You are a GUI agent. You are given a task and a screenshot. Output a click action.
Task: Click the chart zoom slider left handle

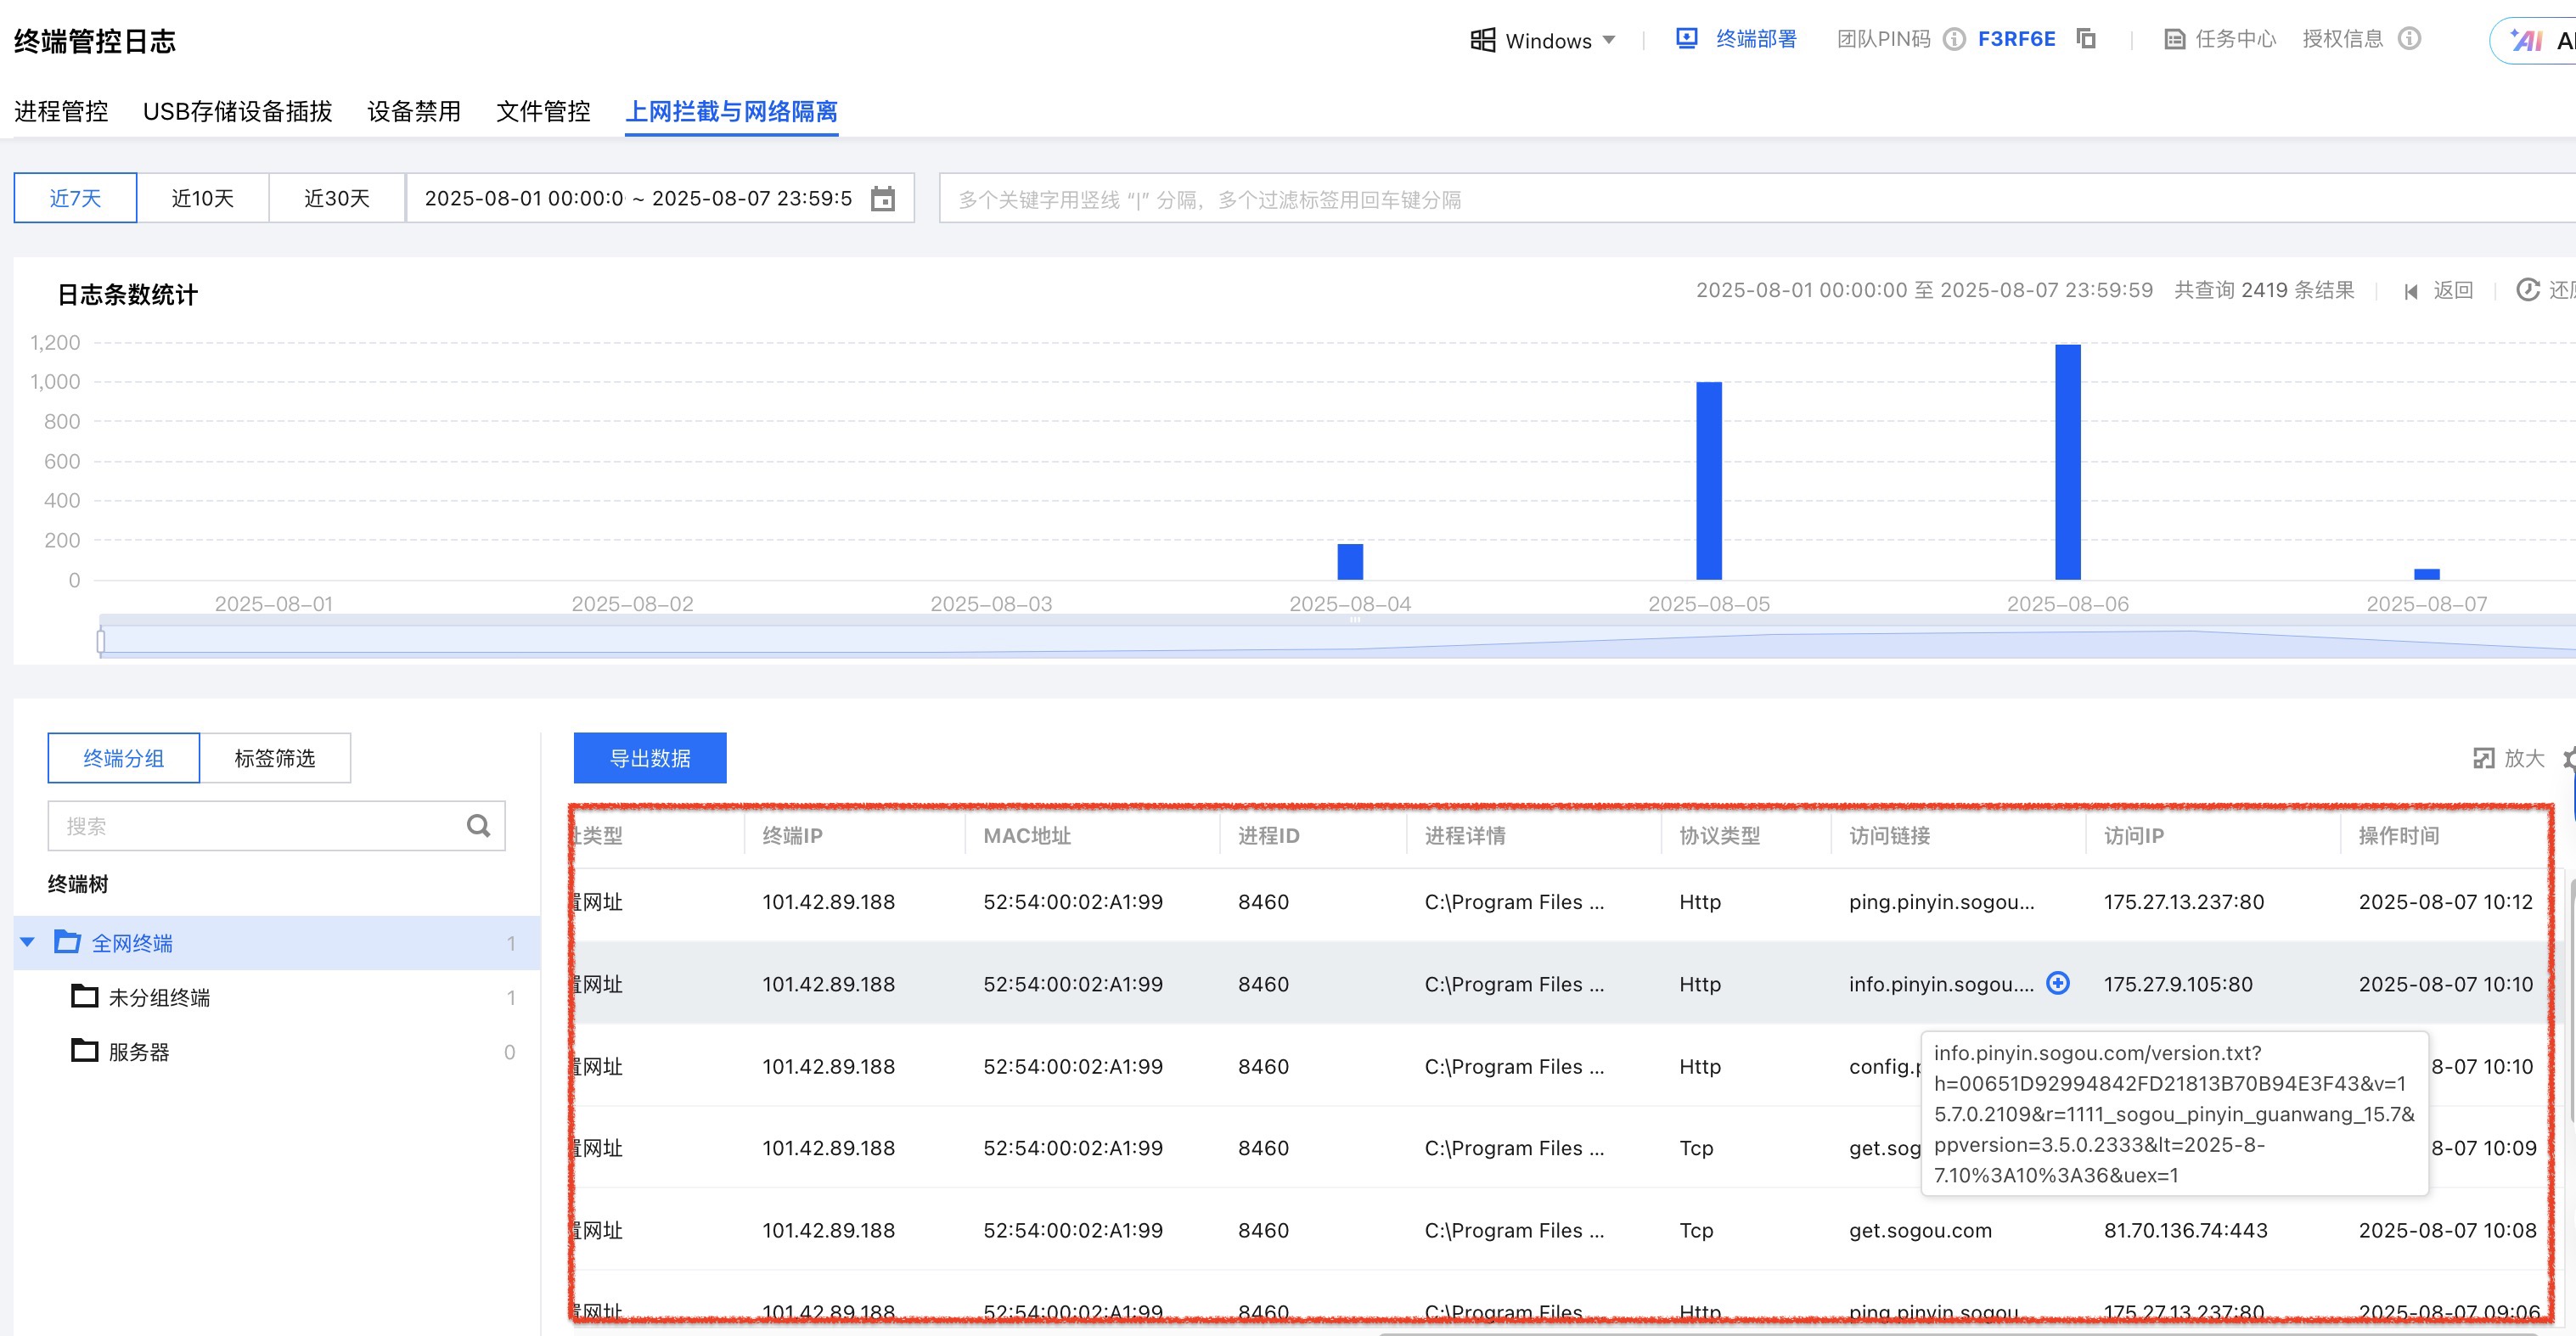point(100,641)
